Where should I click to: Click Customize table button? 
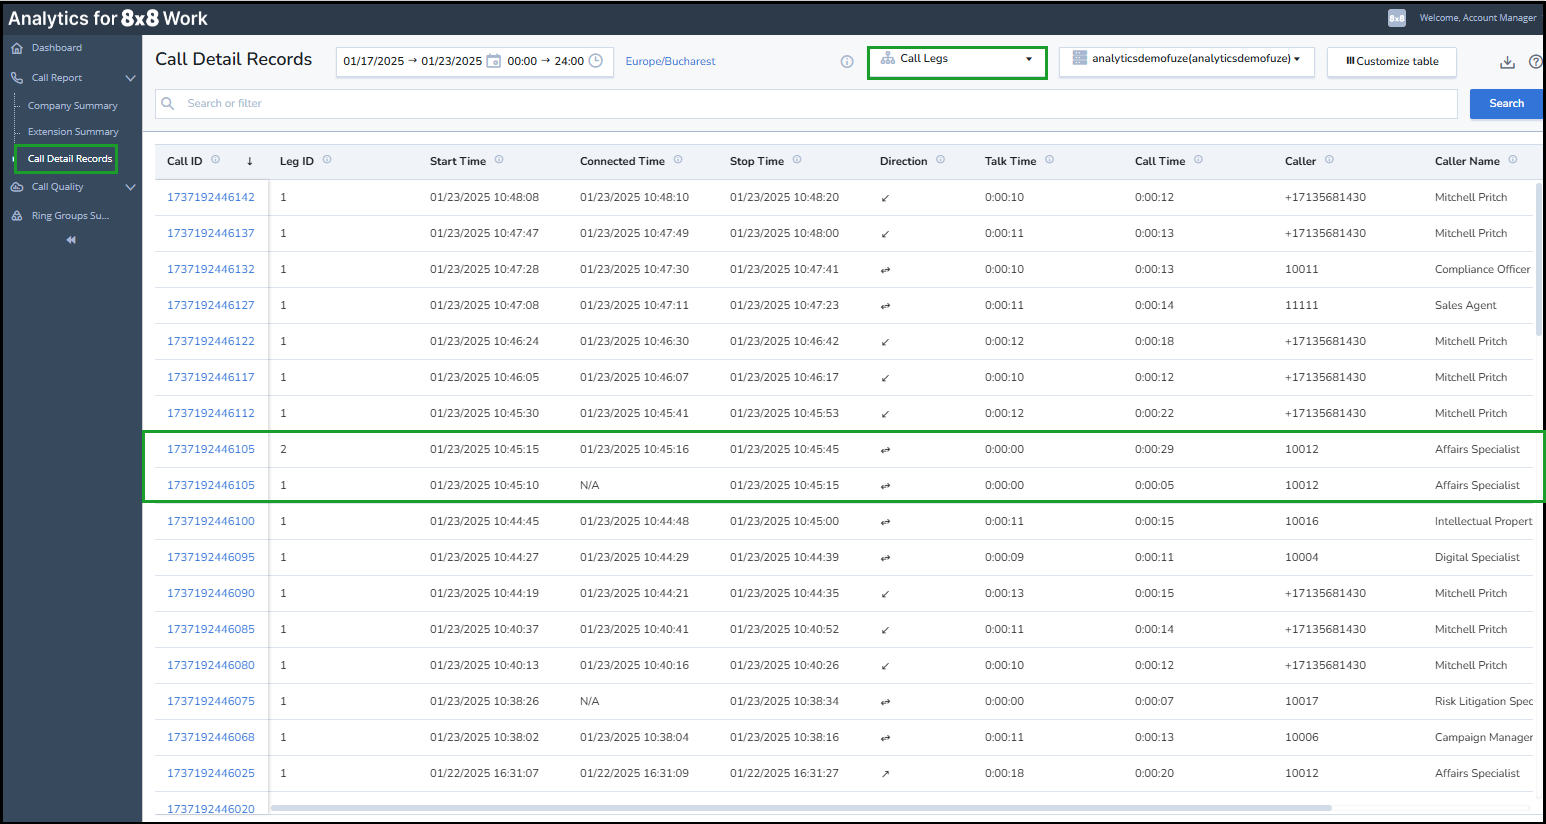[1391, 62]
